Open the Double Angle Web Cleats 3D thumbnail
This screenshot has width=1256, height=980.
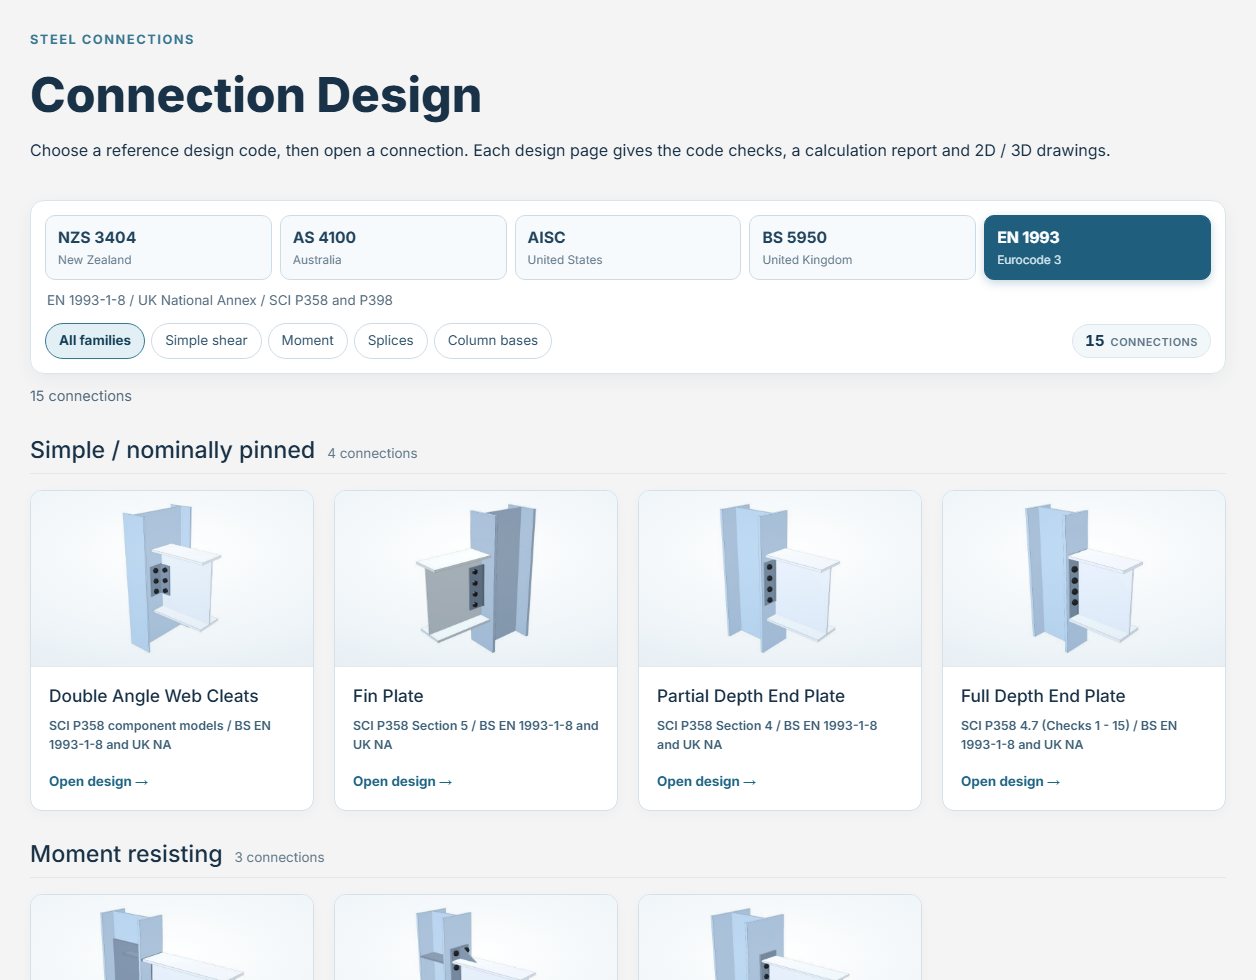tap(172, 579)
